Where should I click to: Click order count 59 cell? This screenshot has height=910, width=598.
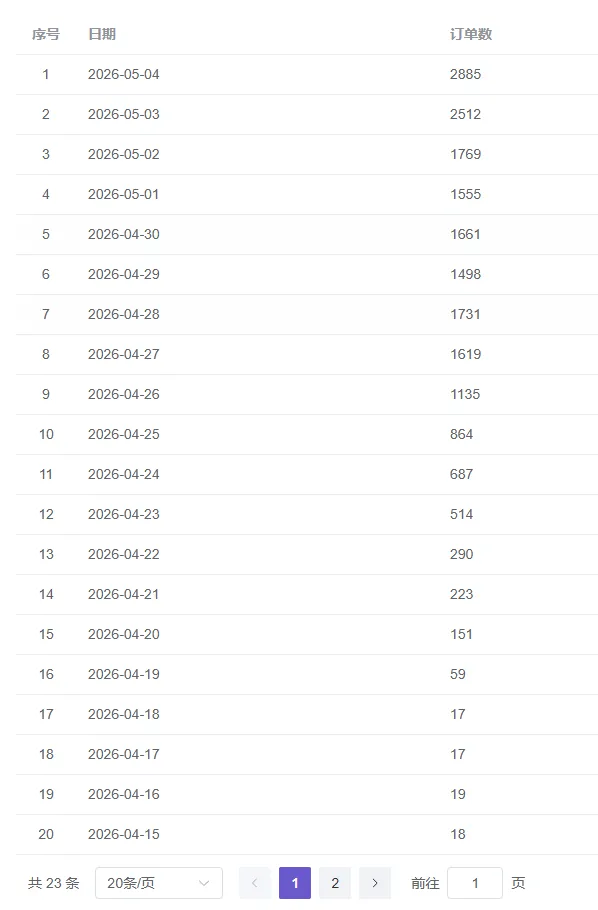coord(457,674)
